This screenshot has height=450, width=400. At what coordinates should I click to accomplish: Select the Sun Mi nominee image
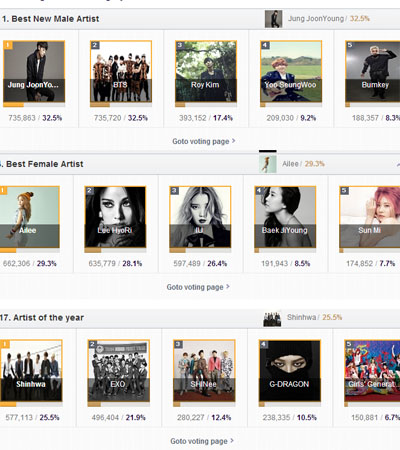(370, 217)
